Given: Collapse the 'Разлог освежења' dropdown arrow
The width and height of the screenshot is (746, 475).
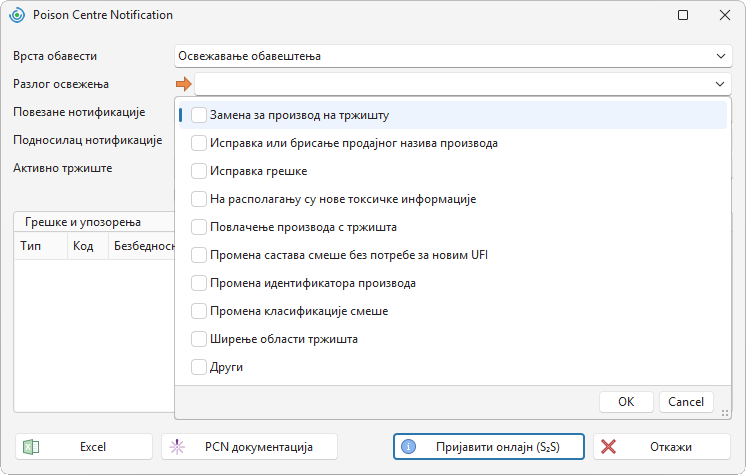Looking at the screenshot, I should 720,84.
